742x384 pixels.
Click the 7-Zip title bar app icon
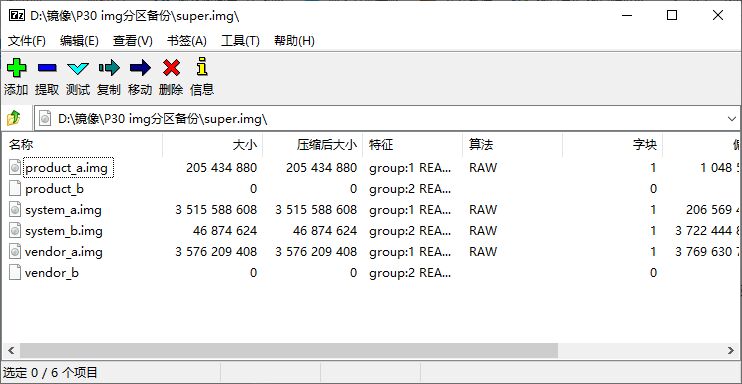[x=17, y=16]
